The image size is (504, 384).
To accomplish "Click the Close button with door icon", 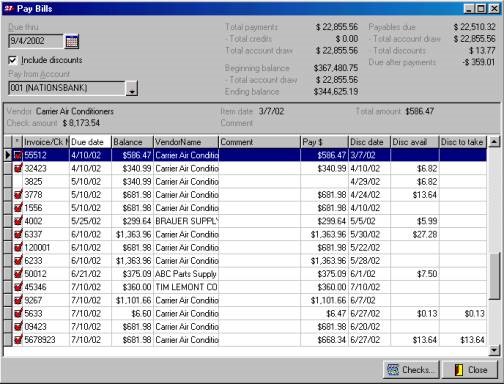I will coord(470,370).
